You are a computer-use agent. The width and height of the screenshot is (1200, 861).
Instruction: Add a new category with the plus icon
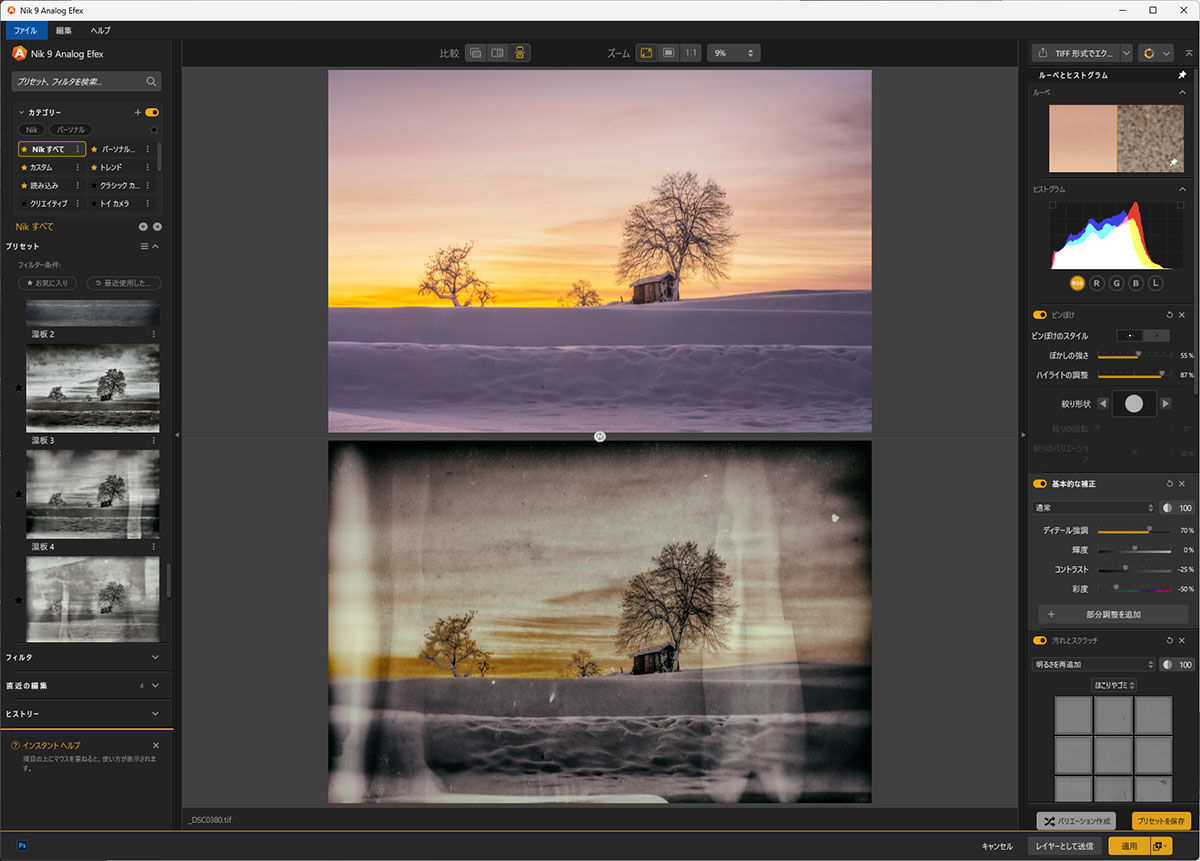pos(138,113)
